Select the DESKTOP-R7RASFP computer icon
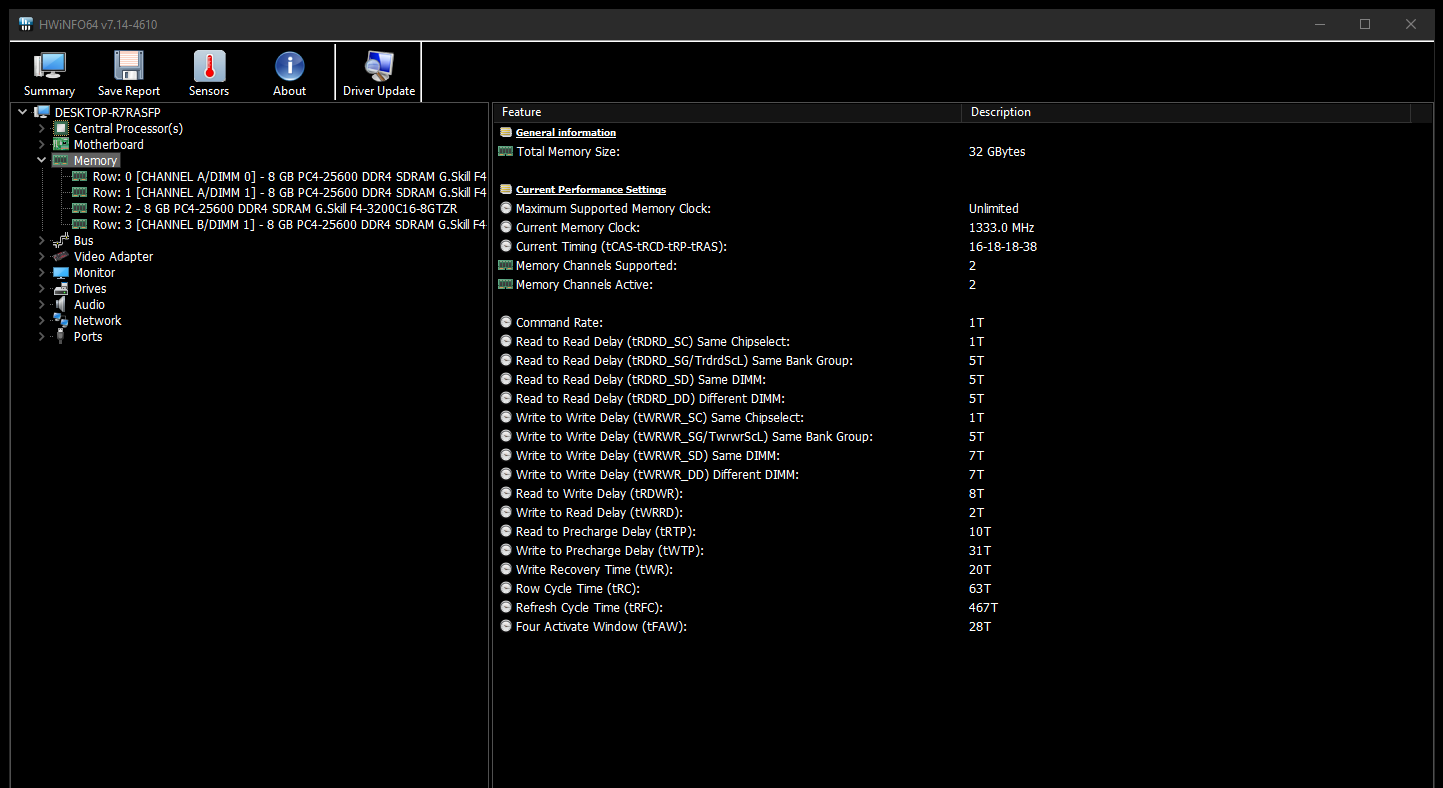Image resolution: width=1443 pixels, height=788 pixels. coord(42,112)
